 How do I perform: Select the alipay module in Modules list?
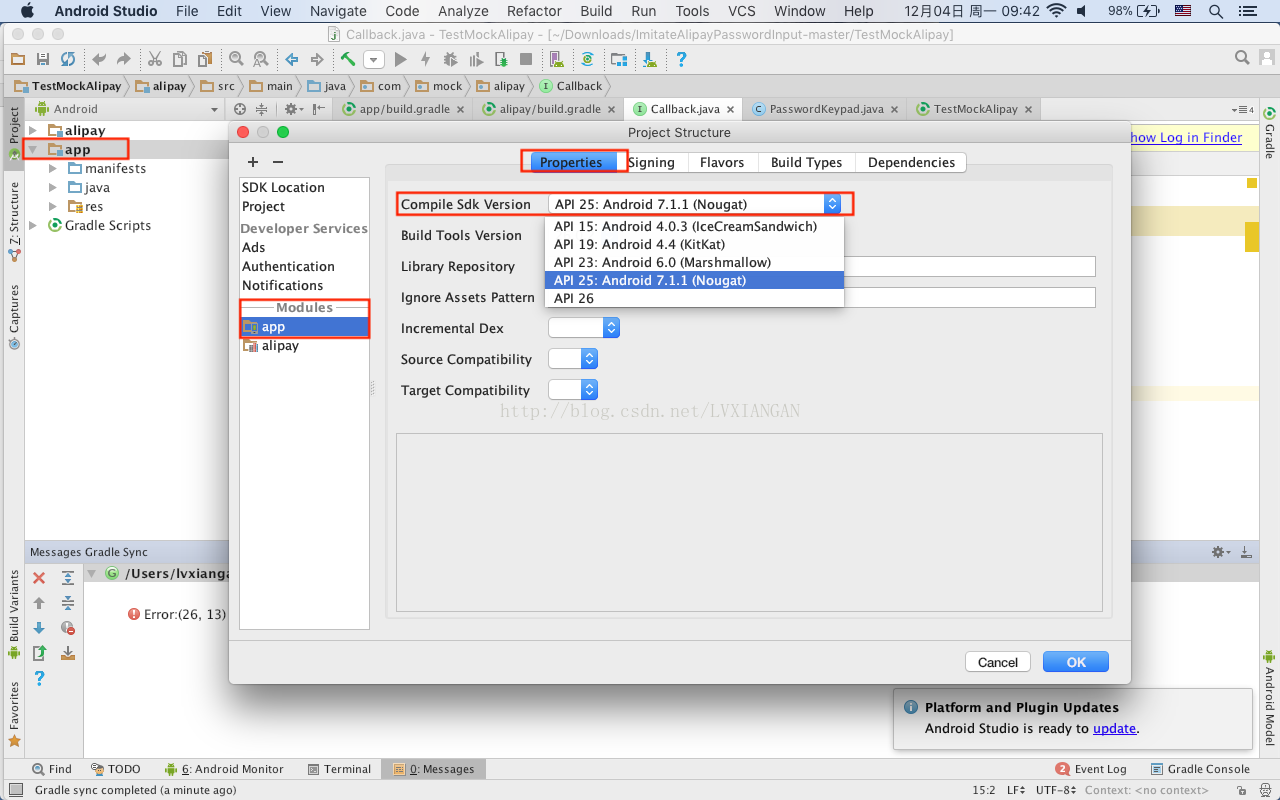coord(304,345)
